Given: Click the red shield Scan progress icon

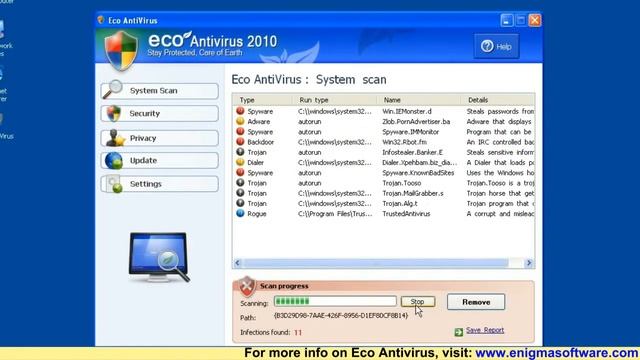Looking at the screenshot, I should click(x=247, y=286).
